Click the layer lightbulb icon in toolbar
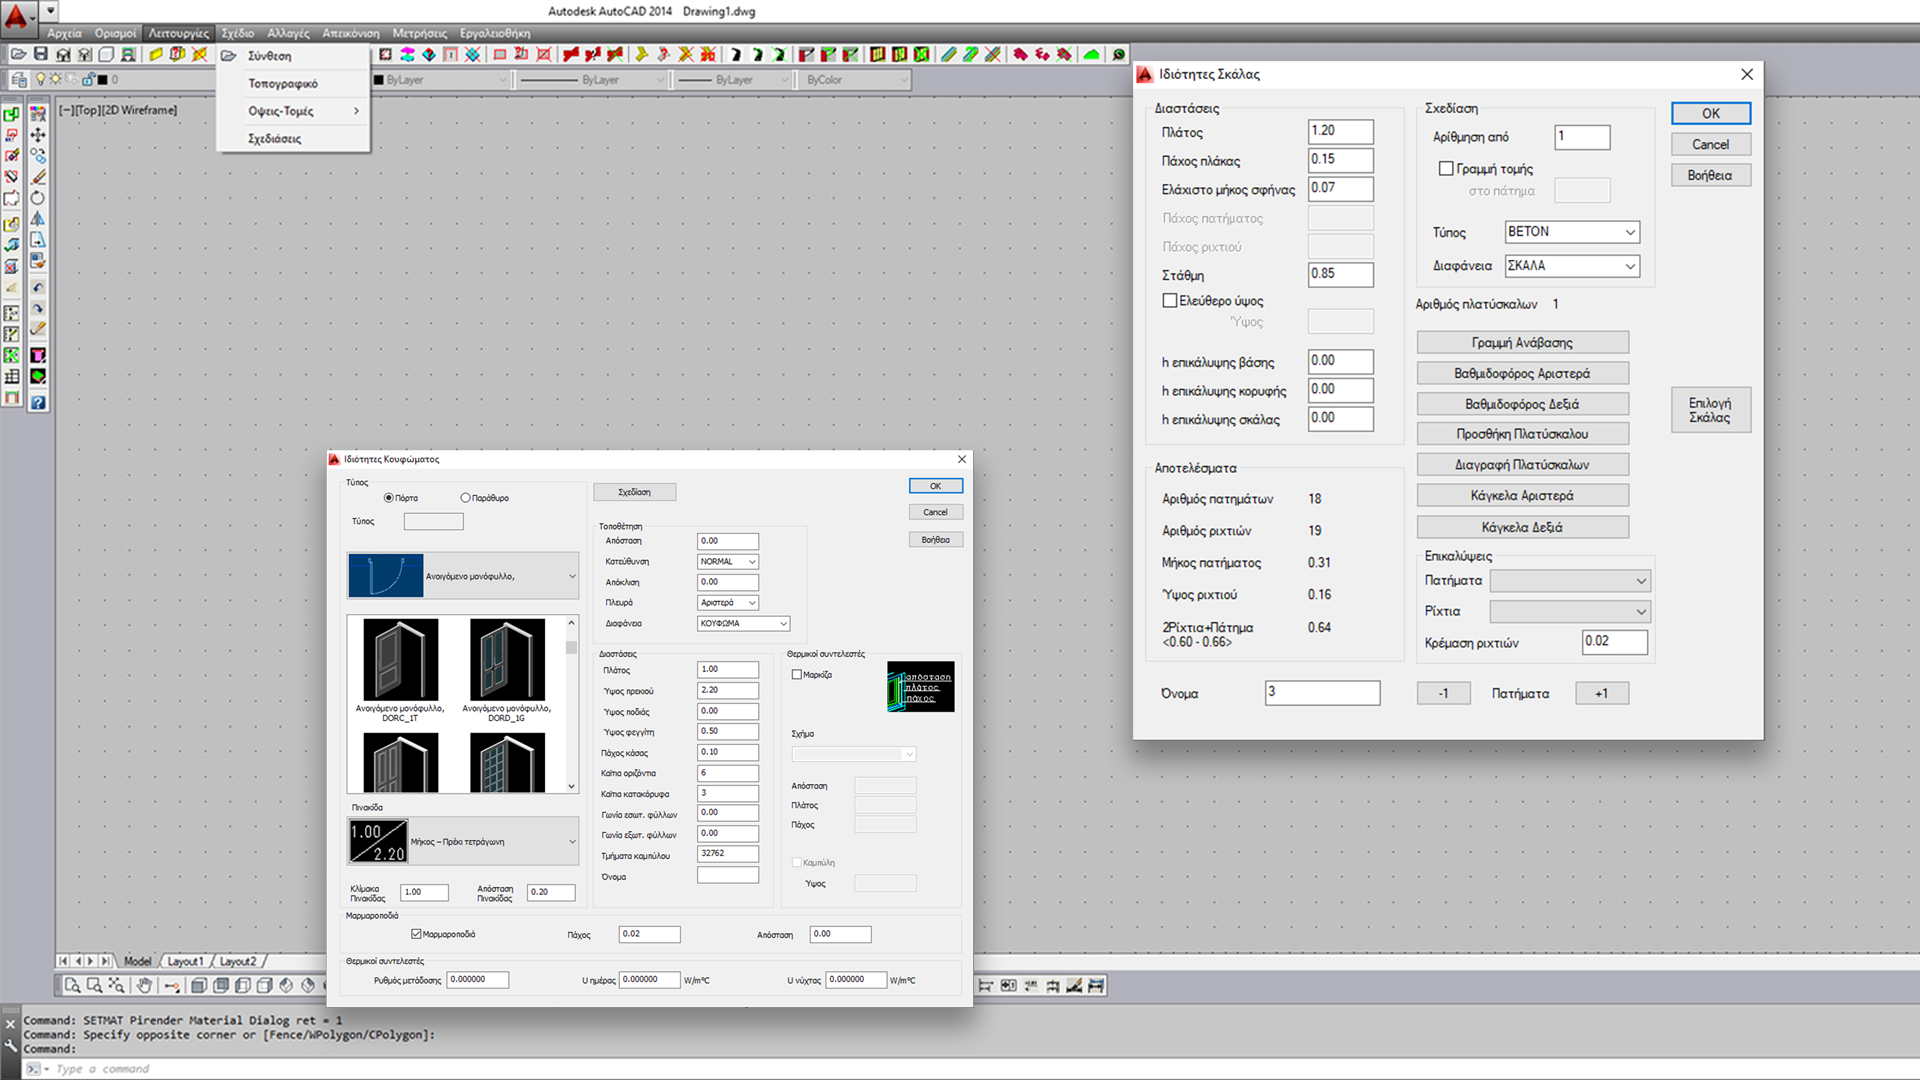This screenshot has height=1080, width=1920. pos(41,79)
